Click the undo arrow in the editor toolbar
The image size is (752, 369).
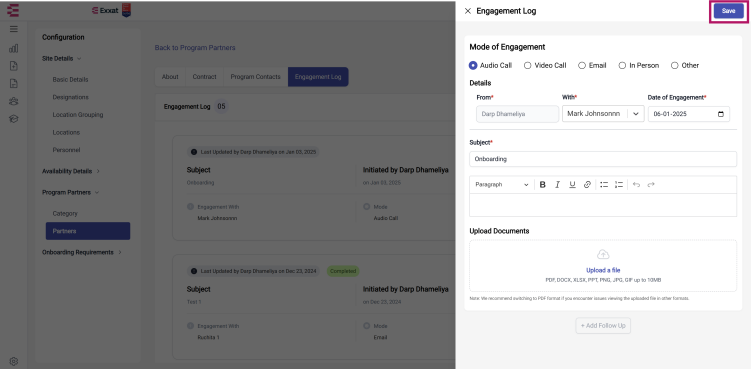pyautogui.click(x=636, y=185)
